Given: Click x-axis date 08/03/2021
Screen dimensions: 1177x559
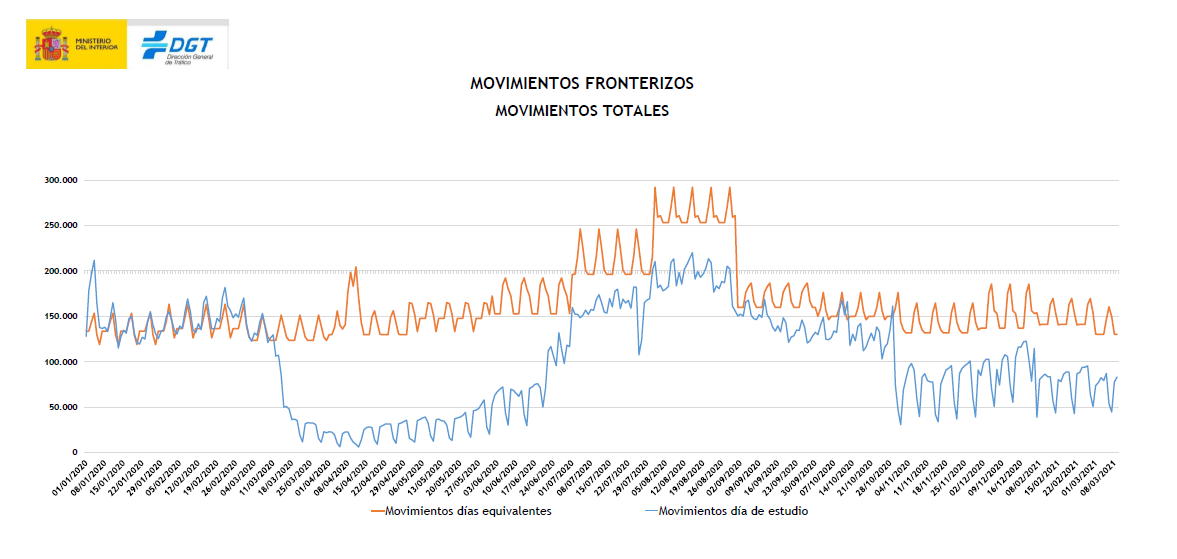Looking at the screenshot, I should tap(1098, 476).
